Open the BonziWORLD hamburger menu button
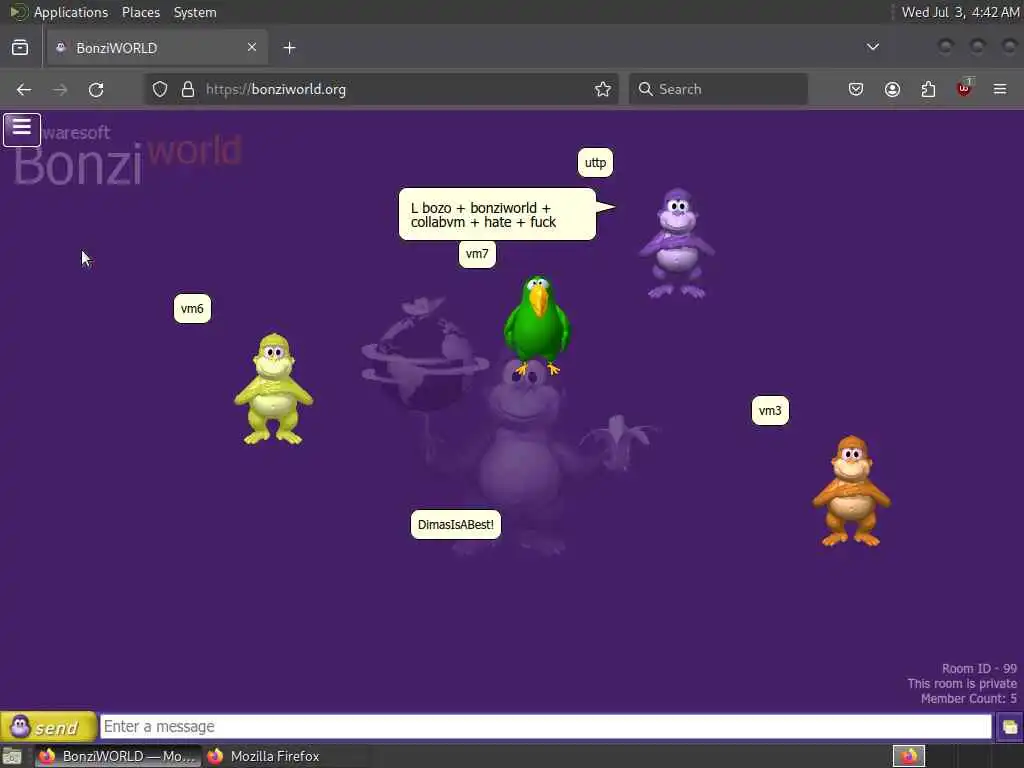The image size is (1024, 768). click(22, 129)
